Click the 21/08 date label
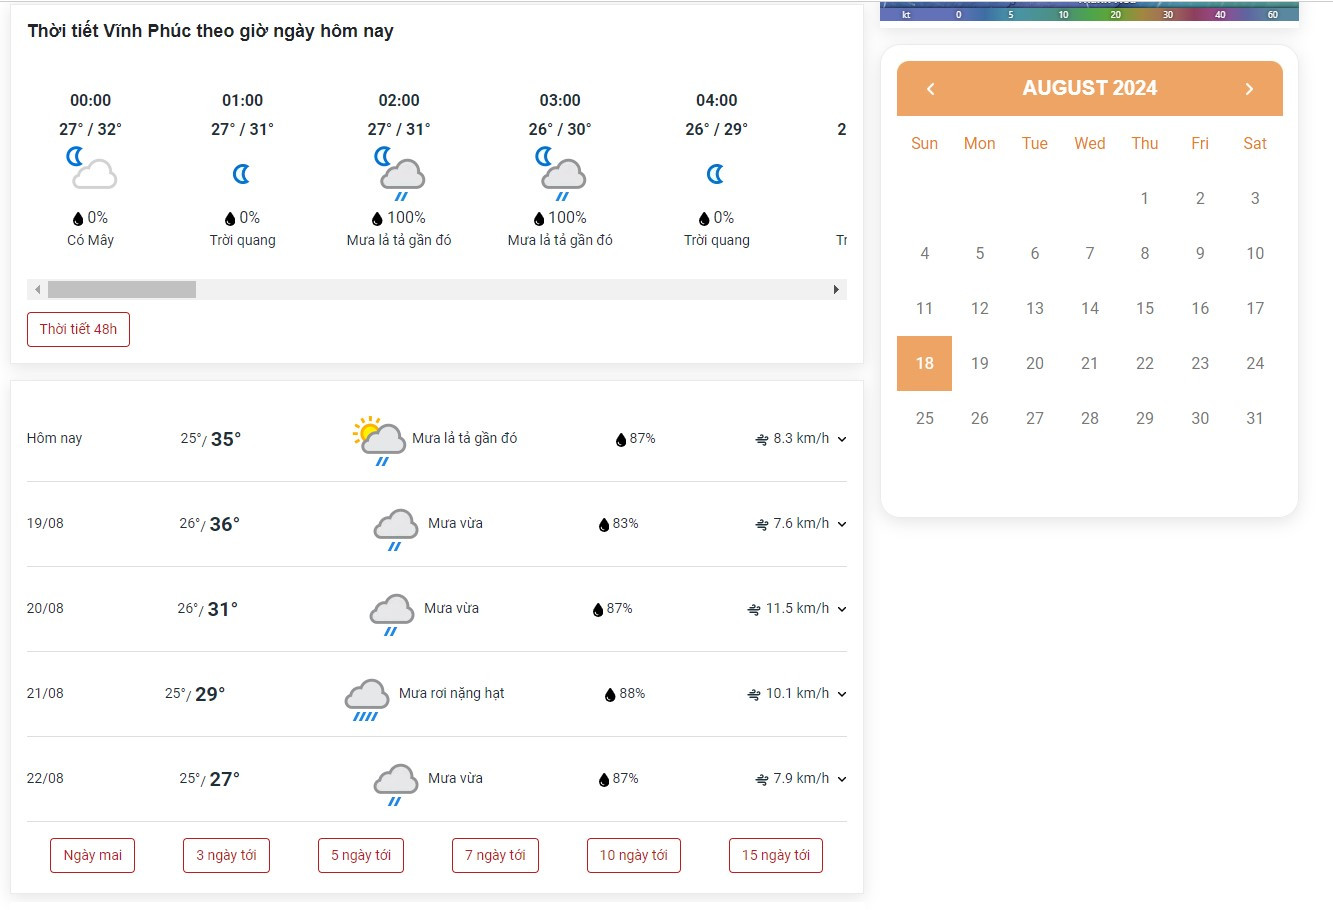Image resolution: width=1333 pixels, height=910 pixels. coord(45,693)
